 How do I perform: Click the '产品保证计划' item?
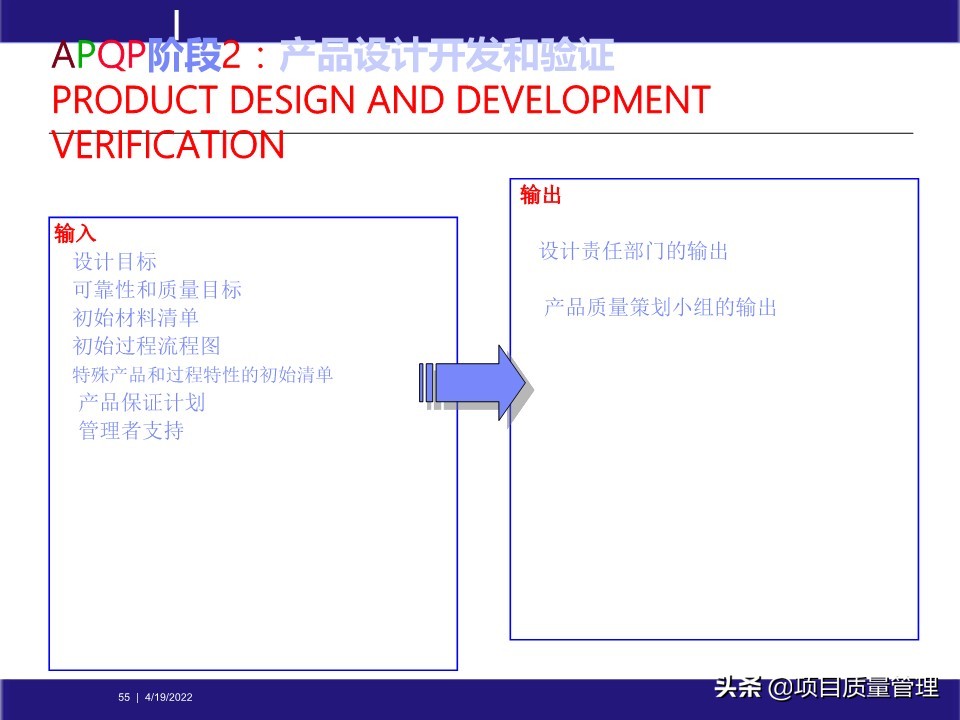tap(141, 402)
